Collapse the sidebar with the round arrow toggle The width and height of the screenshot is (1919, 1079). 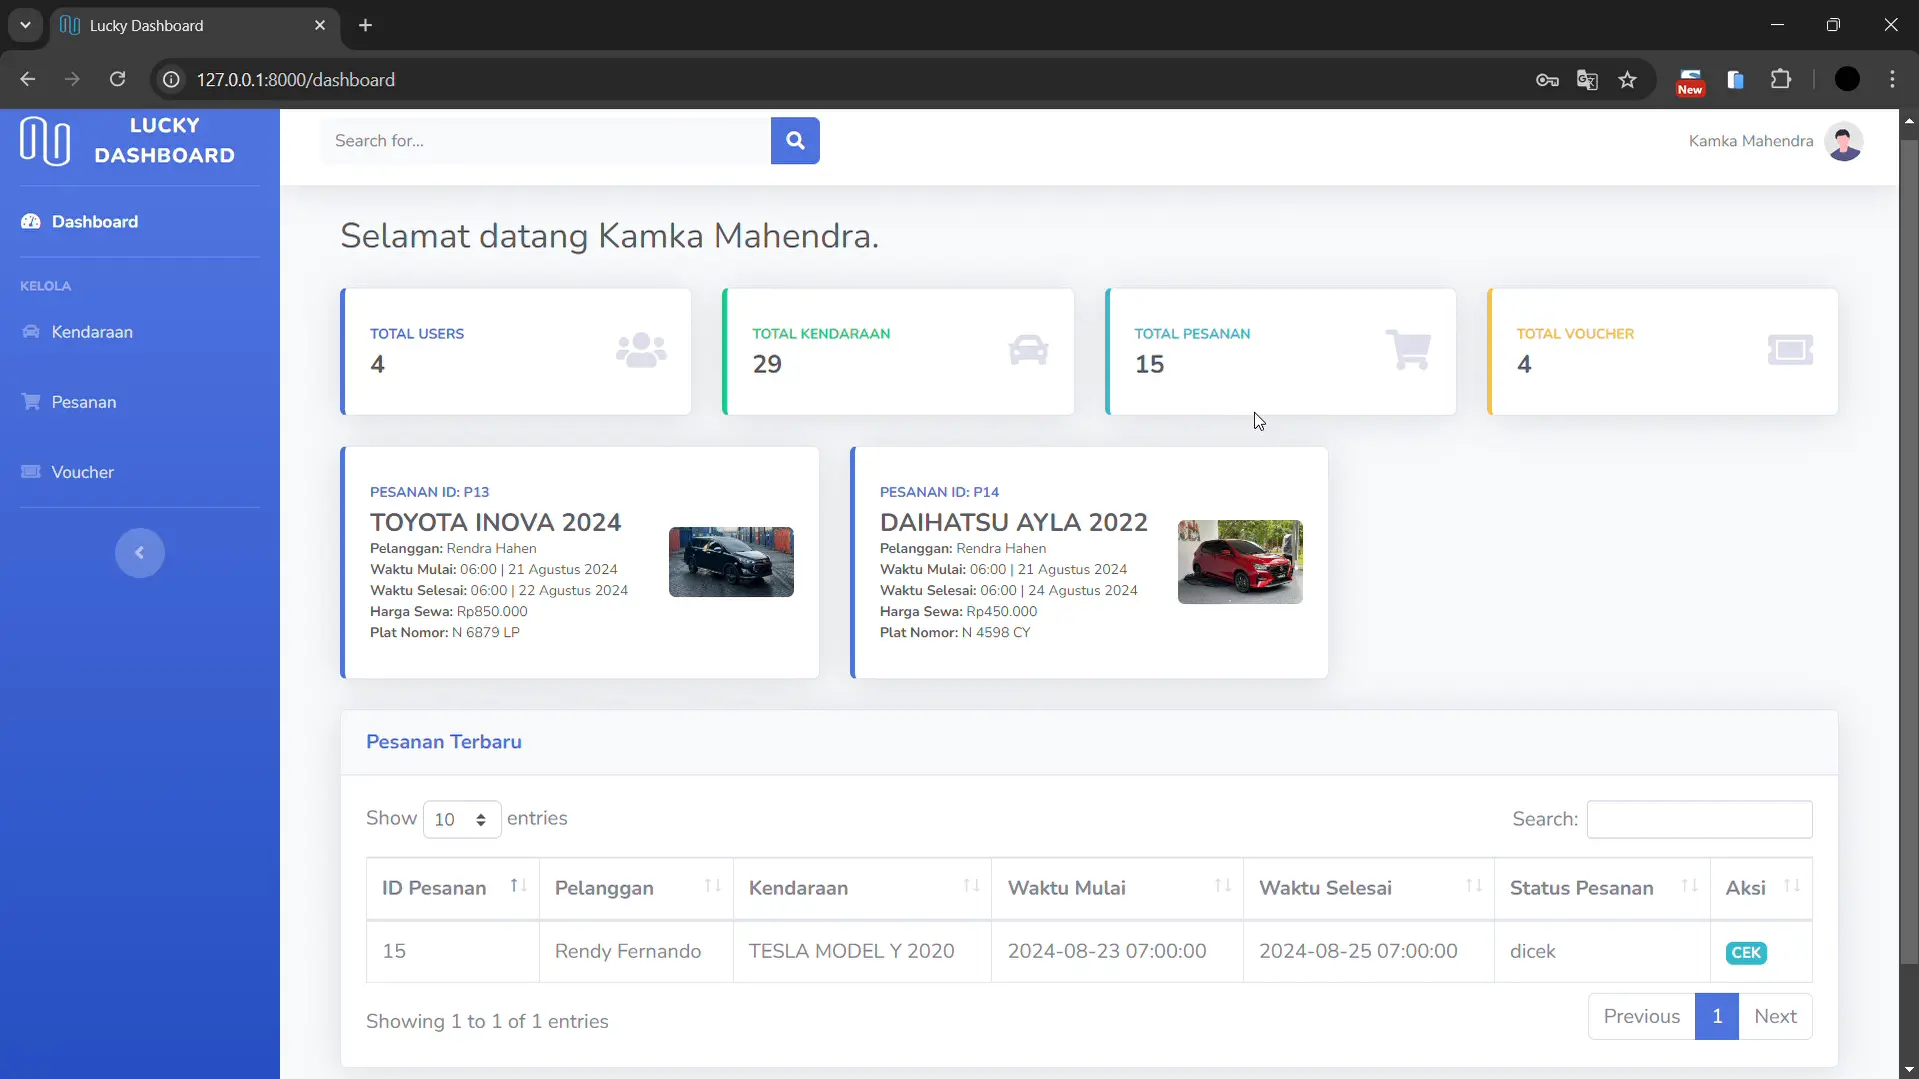[139, 553]
